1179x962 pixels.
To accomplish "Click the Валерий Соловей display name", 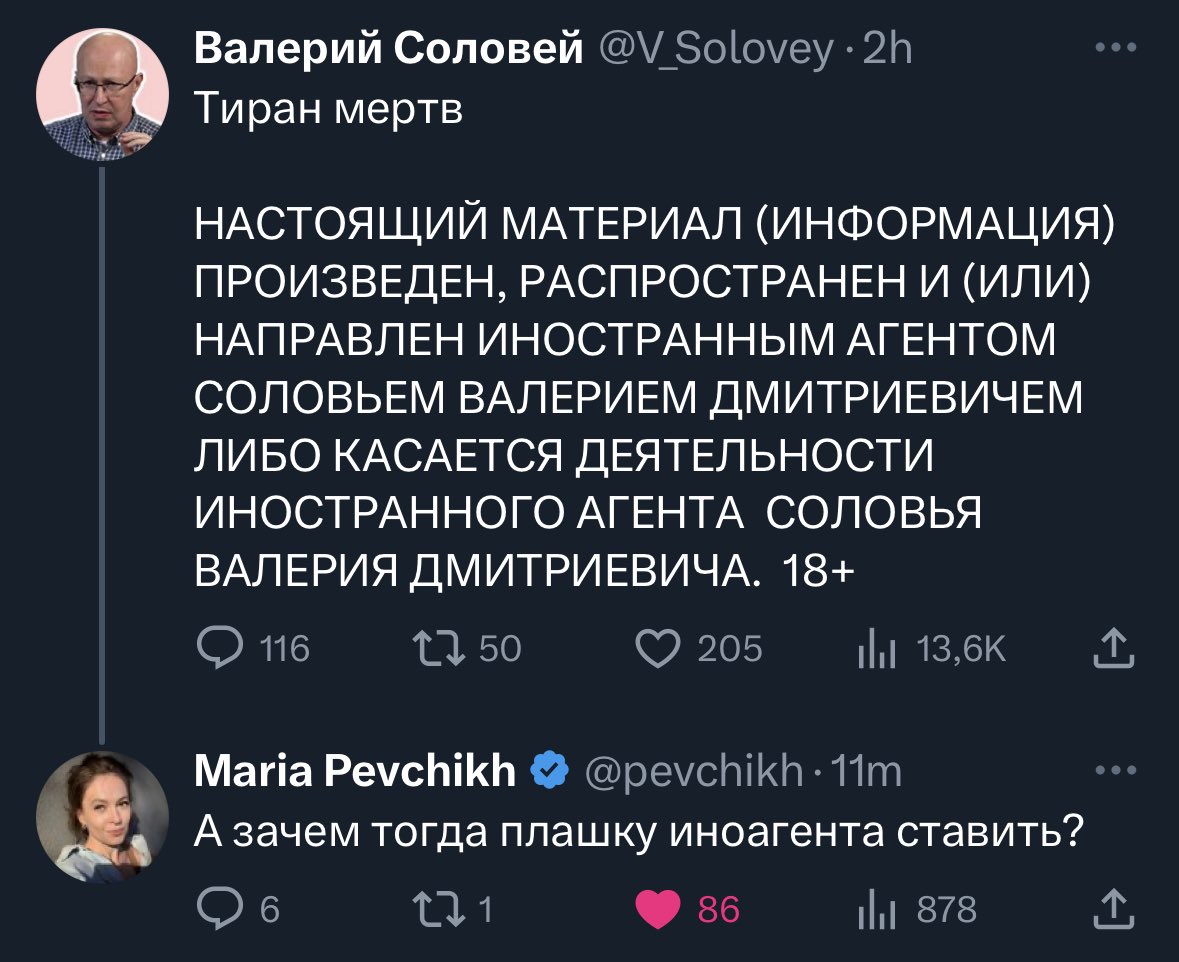I will pyautogui.click(x=389, y=48).
